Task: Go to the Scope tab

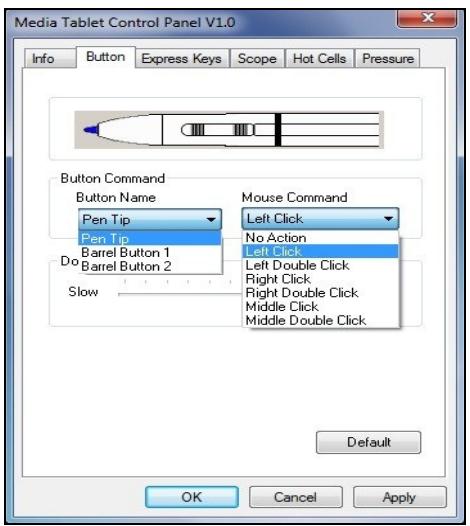Action: [257, 59]
